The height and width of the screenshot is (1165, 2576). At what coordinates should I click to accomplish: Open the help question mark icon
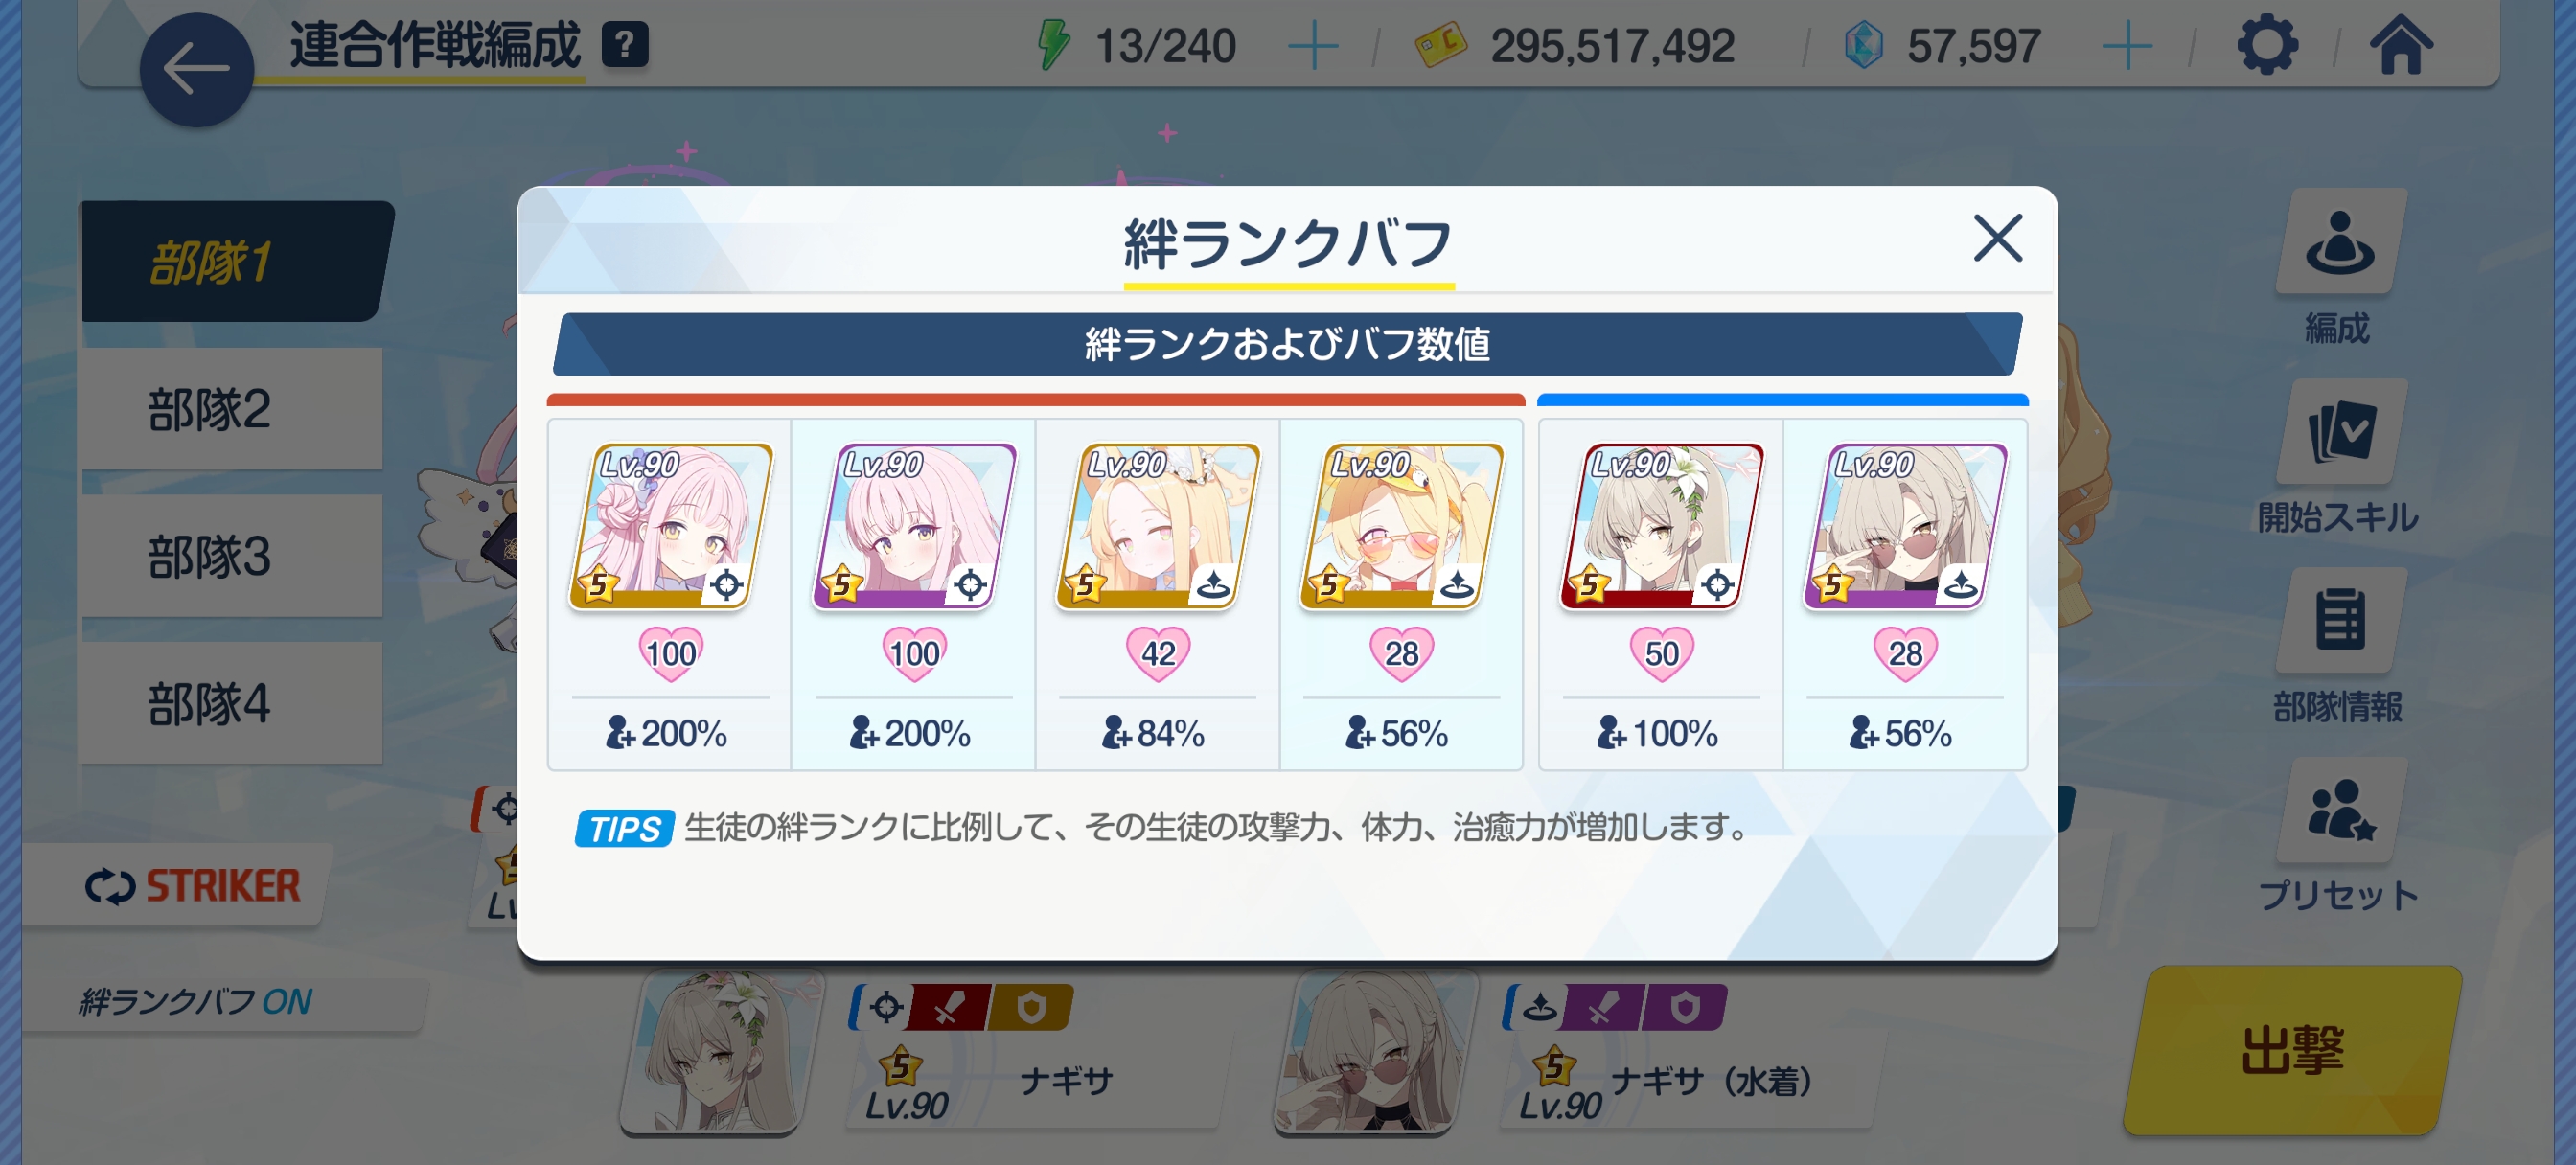pyautogui.click(x=625, y=45)
